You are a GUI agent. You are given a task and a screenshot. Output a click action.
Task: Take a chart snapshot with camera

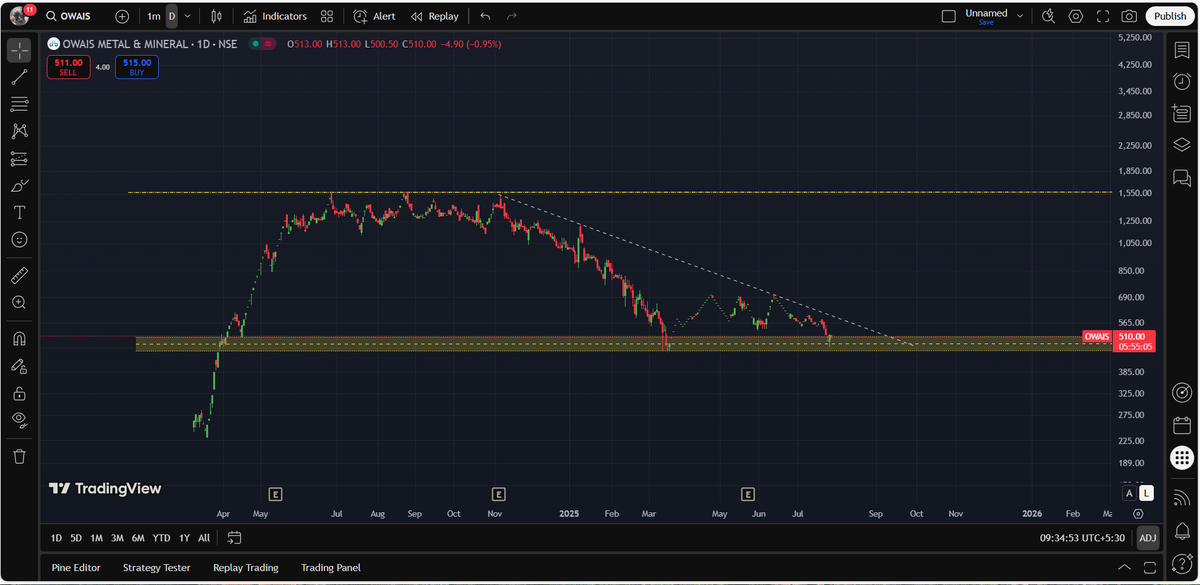tap(1129, 16)
